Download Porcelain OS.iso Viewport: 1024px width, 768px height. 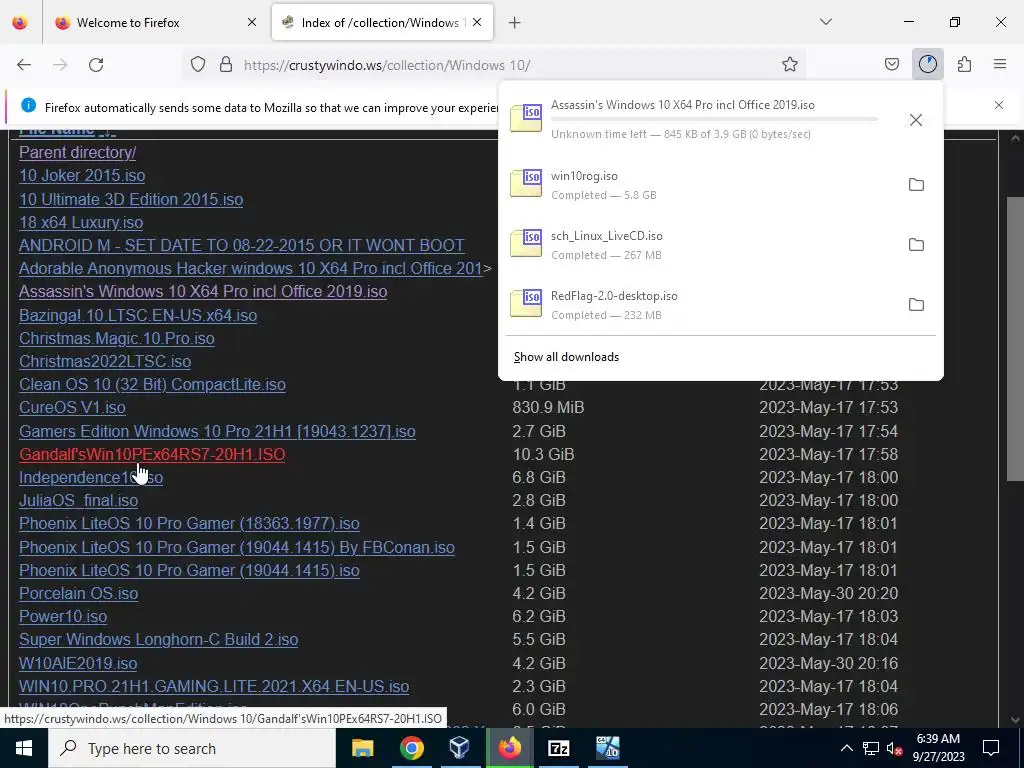(78, 593)
